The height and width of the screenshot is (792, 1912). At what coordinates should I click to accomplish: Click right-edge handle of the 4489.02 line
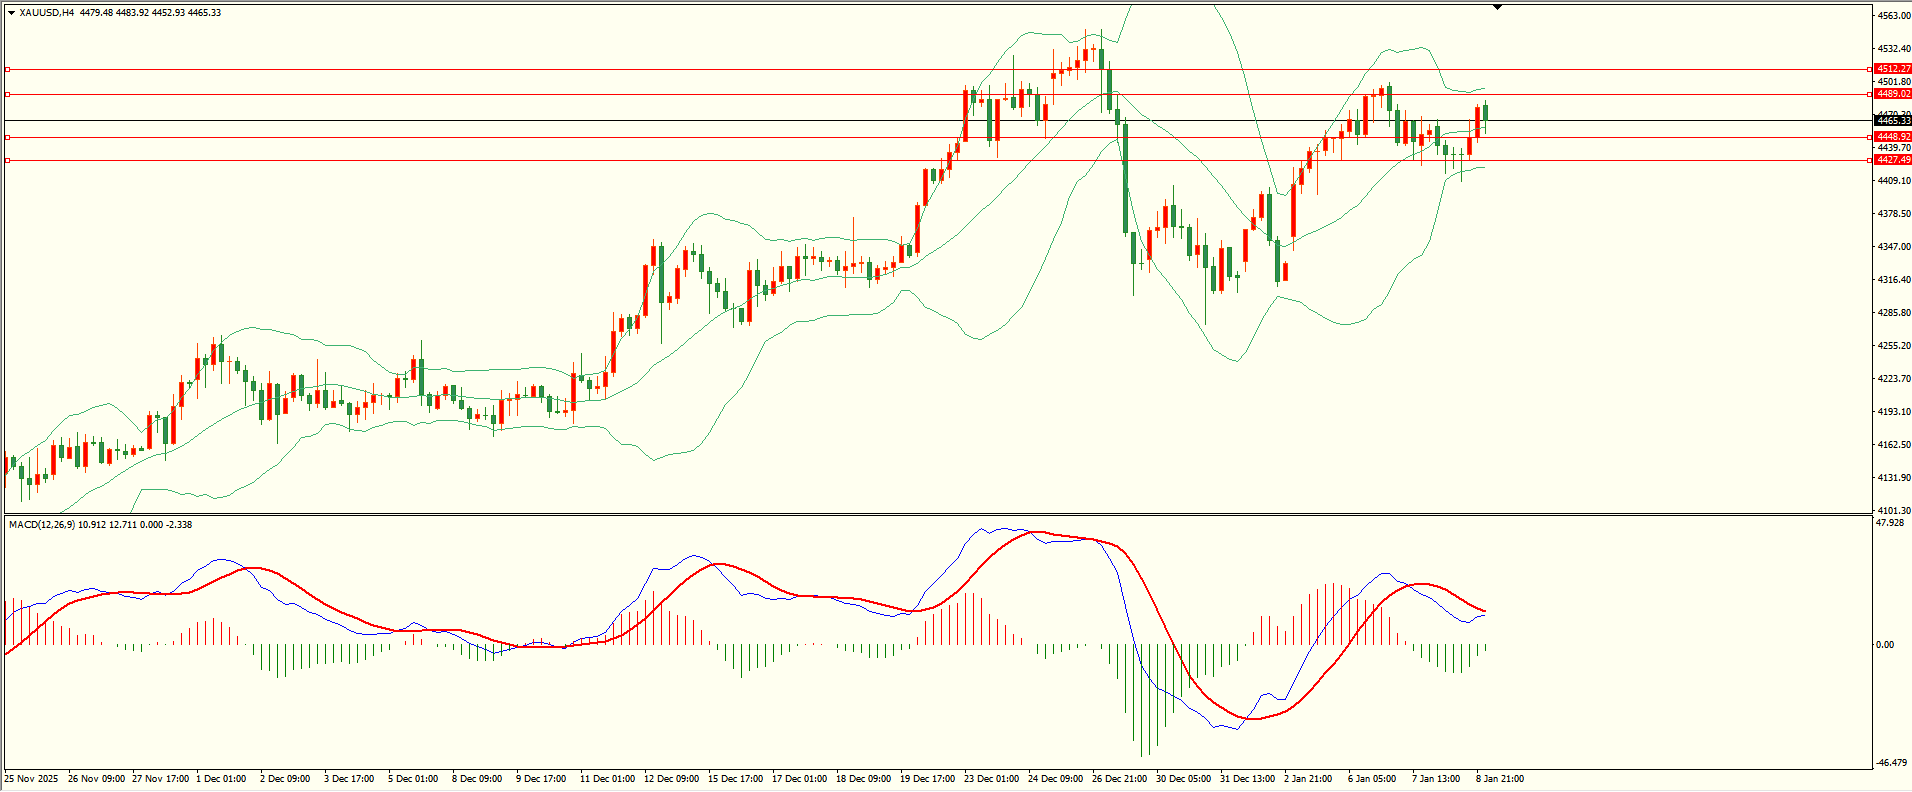click(1869, 94)
